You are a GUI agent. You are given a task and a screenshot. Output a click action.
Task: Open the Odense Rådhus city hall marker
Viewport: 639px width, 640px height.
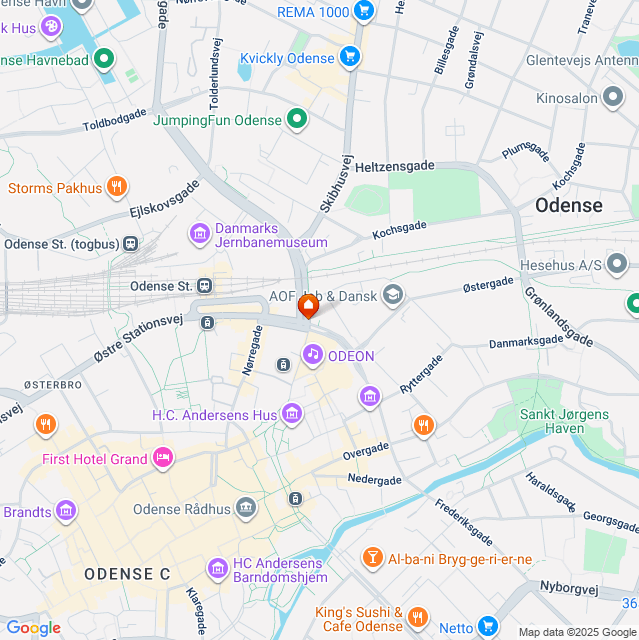point(246,508)
